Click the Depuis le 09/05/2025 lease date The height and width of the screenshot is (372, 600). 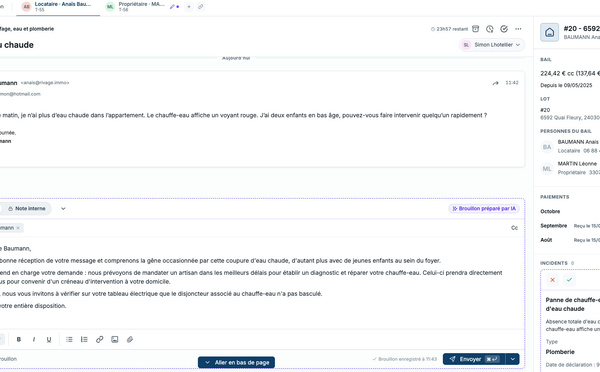pos(566,85)
